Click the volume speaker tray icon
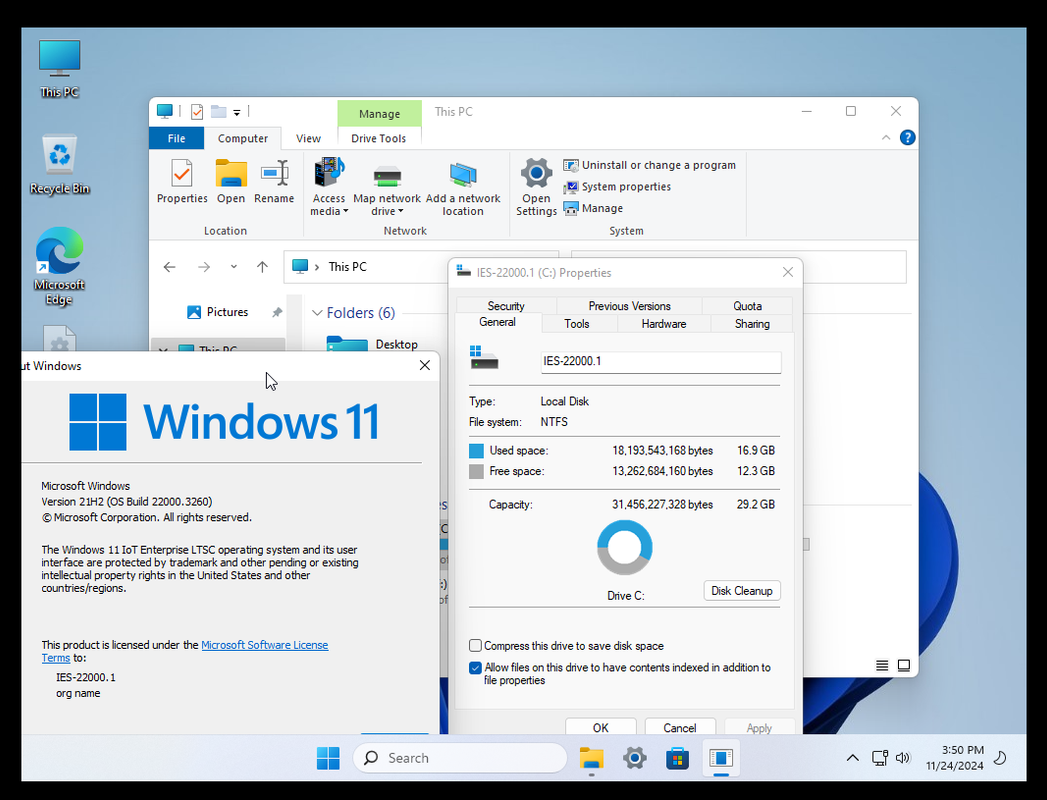This screenshot has height=800, width=1047. coord(903,758)
